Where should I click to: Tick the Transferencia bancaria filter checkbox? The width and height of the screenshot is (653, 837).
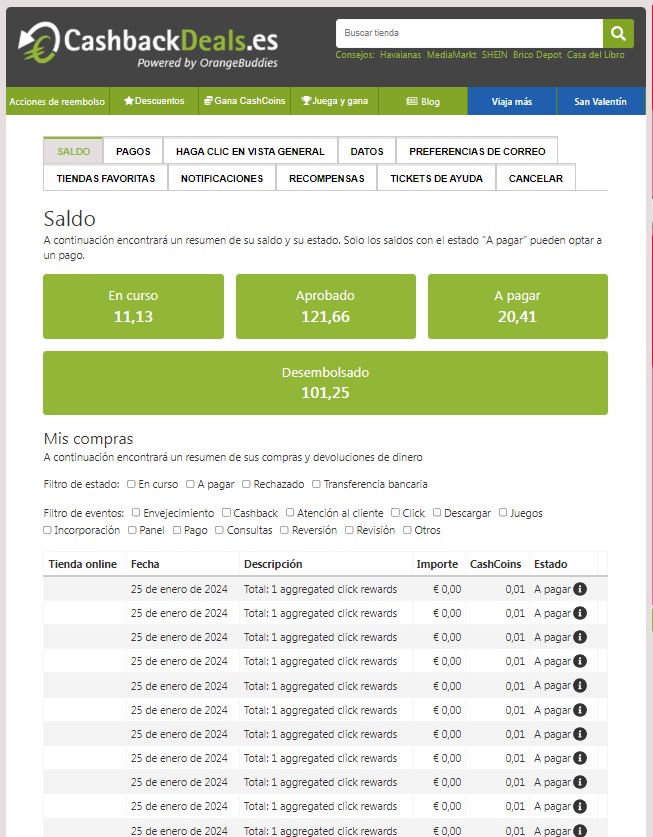pyautogui.click(x=316, y=484)
